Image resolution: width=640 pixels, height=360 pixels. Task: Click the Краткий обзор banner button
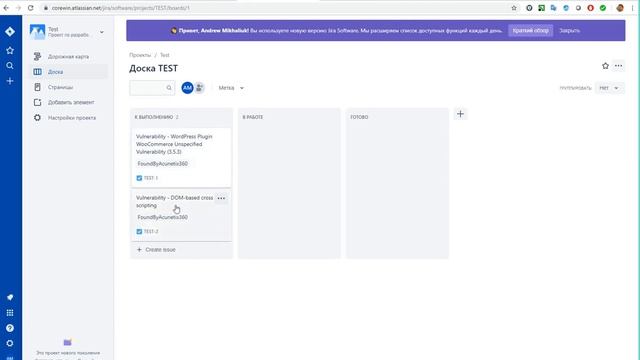[x=531, y=31]
